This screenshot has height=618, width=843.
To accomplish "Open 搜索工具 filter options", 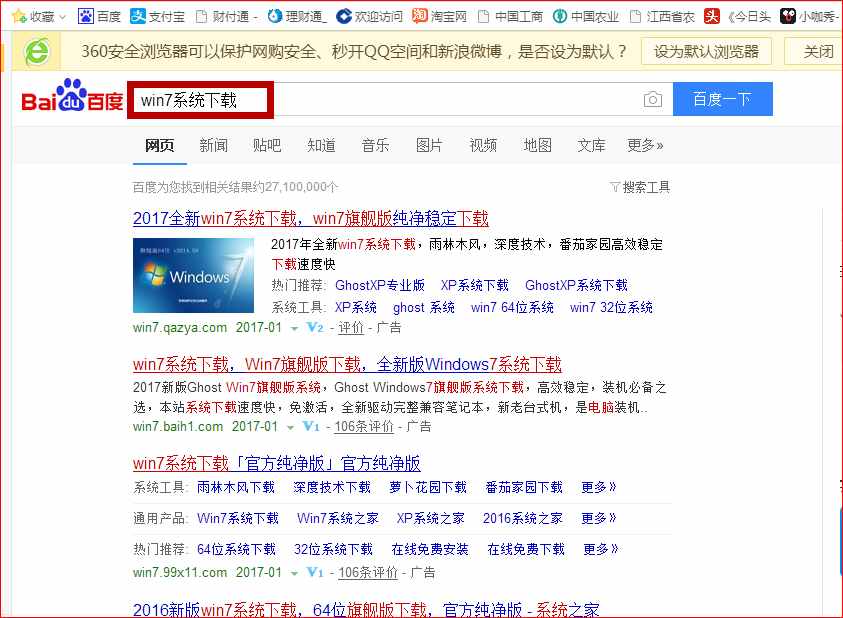I will click(x=640, y=187).
